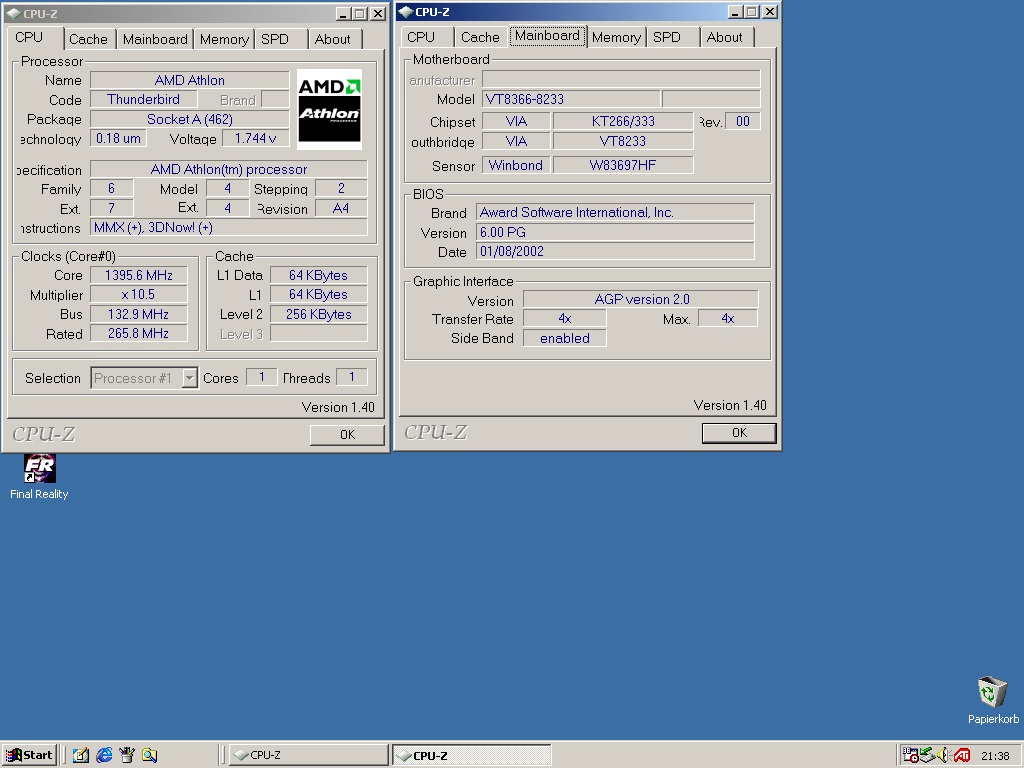Open Cache tab in the left CPU-Z window

(88, 39)
